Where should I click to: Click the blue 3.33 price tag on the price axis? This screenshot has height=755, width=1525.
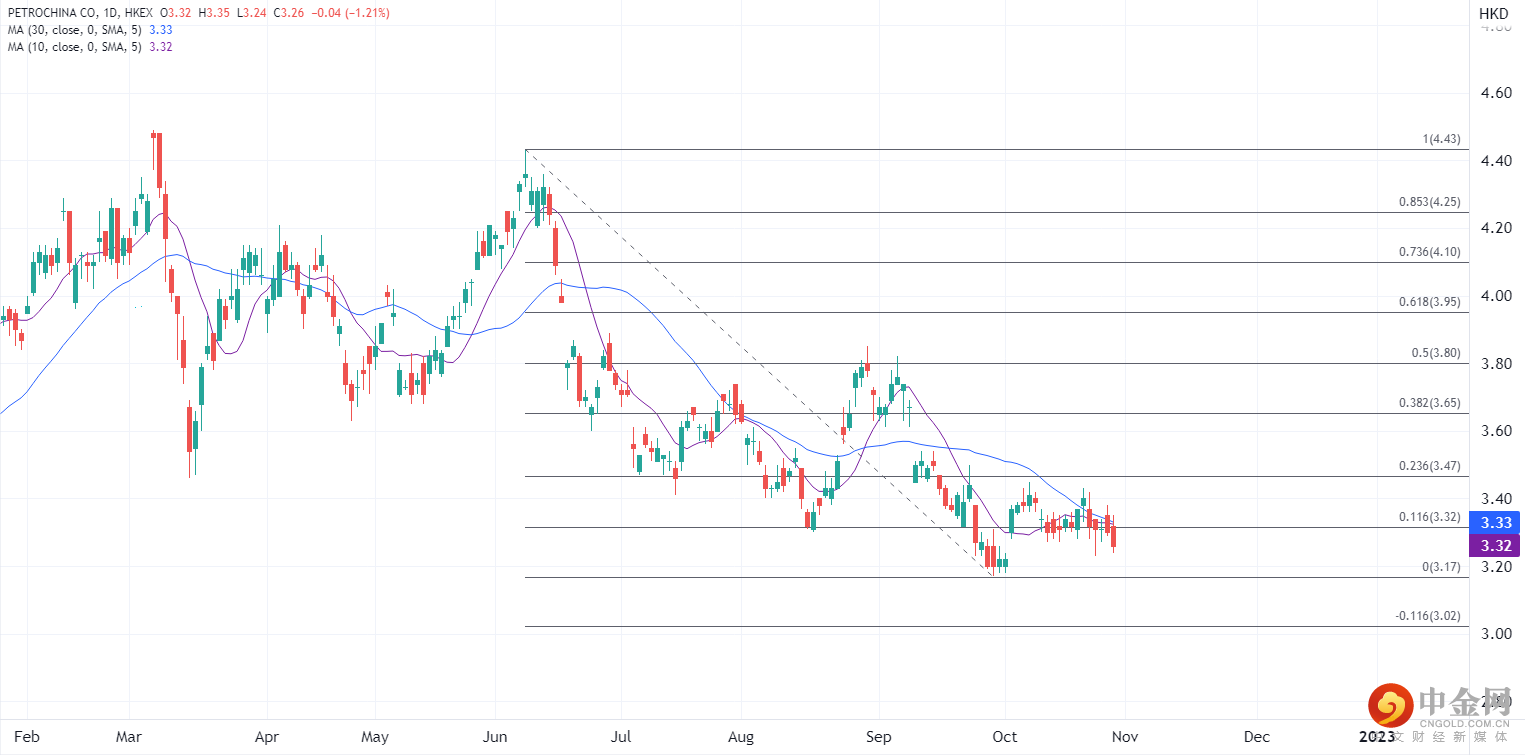[1496, 523]
